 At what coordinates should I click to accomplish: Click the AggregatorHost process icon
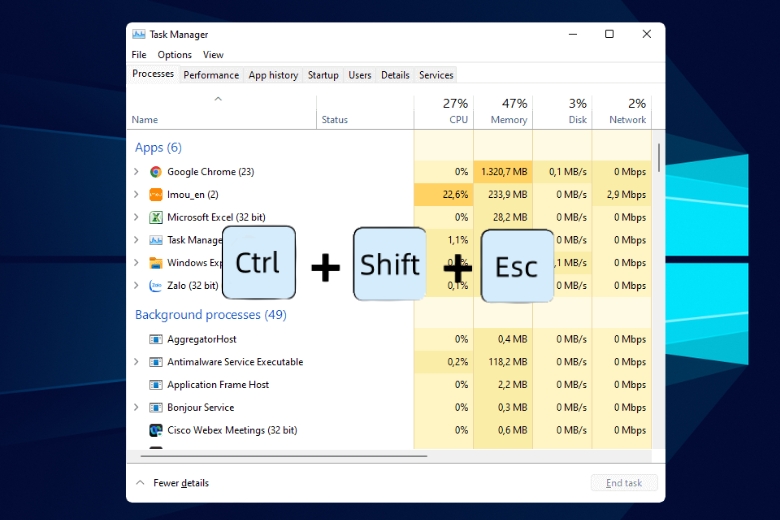click(x=156, y=339)
